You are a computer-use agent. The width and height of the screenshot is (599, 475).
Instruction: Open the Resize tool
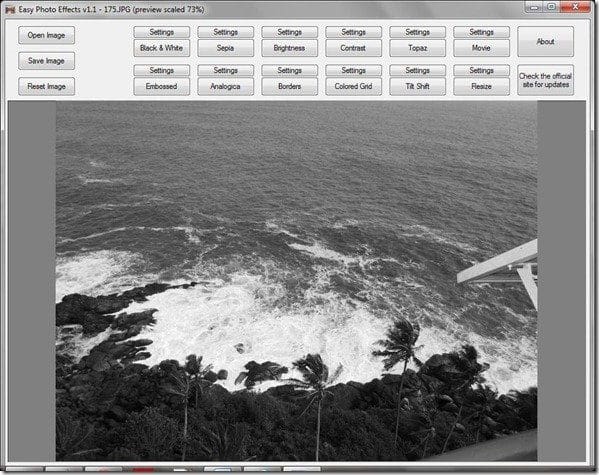tap(481, 86)
